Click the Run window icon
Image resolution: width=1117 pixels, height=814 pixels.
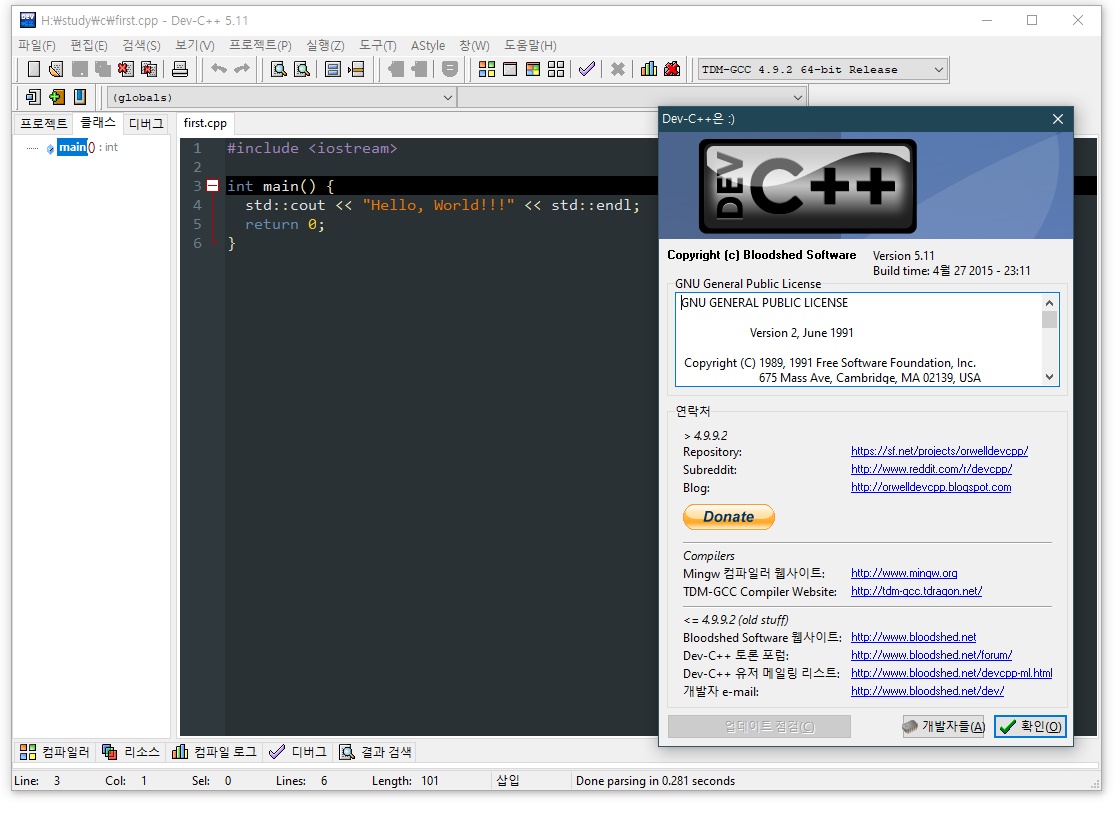(x=510, y=69)
